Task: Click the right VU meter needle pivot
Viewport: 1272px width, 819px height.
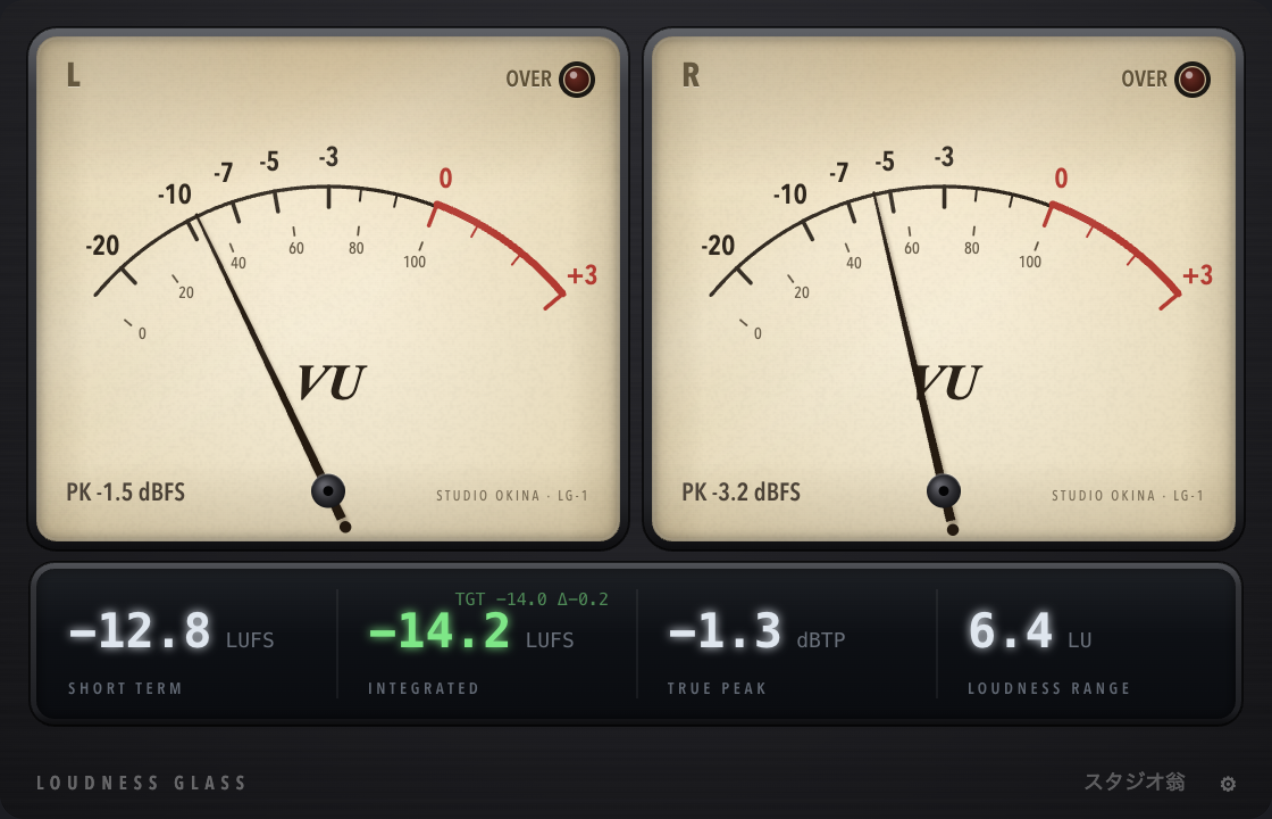Action: (x=943, y=491)
